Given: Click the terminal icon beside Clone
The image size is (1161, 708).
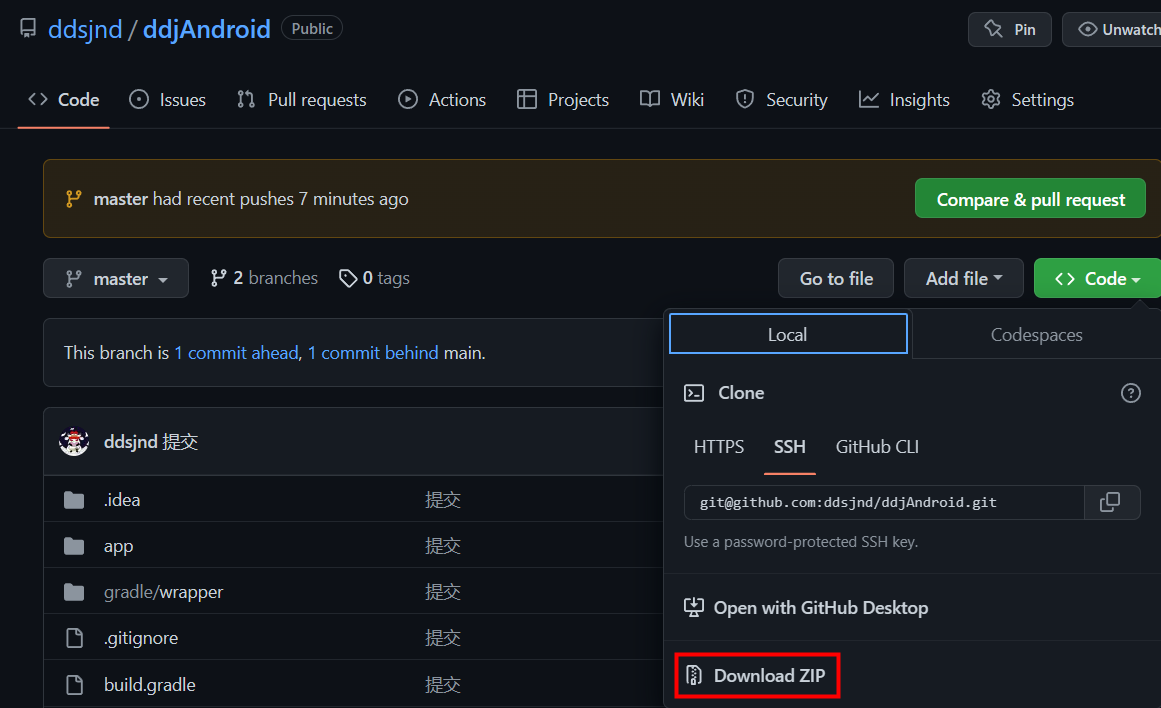Looking at the screenshot, I should point(694,393).
